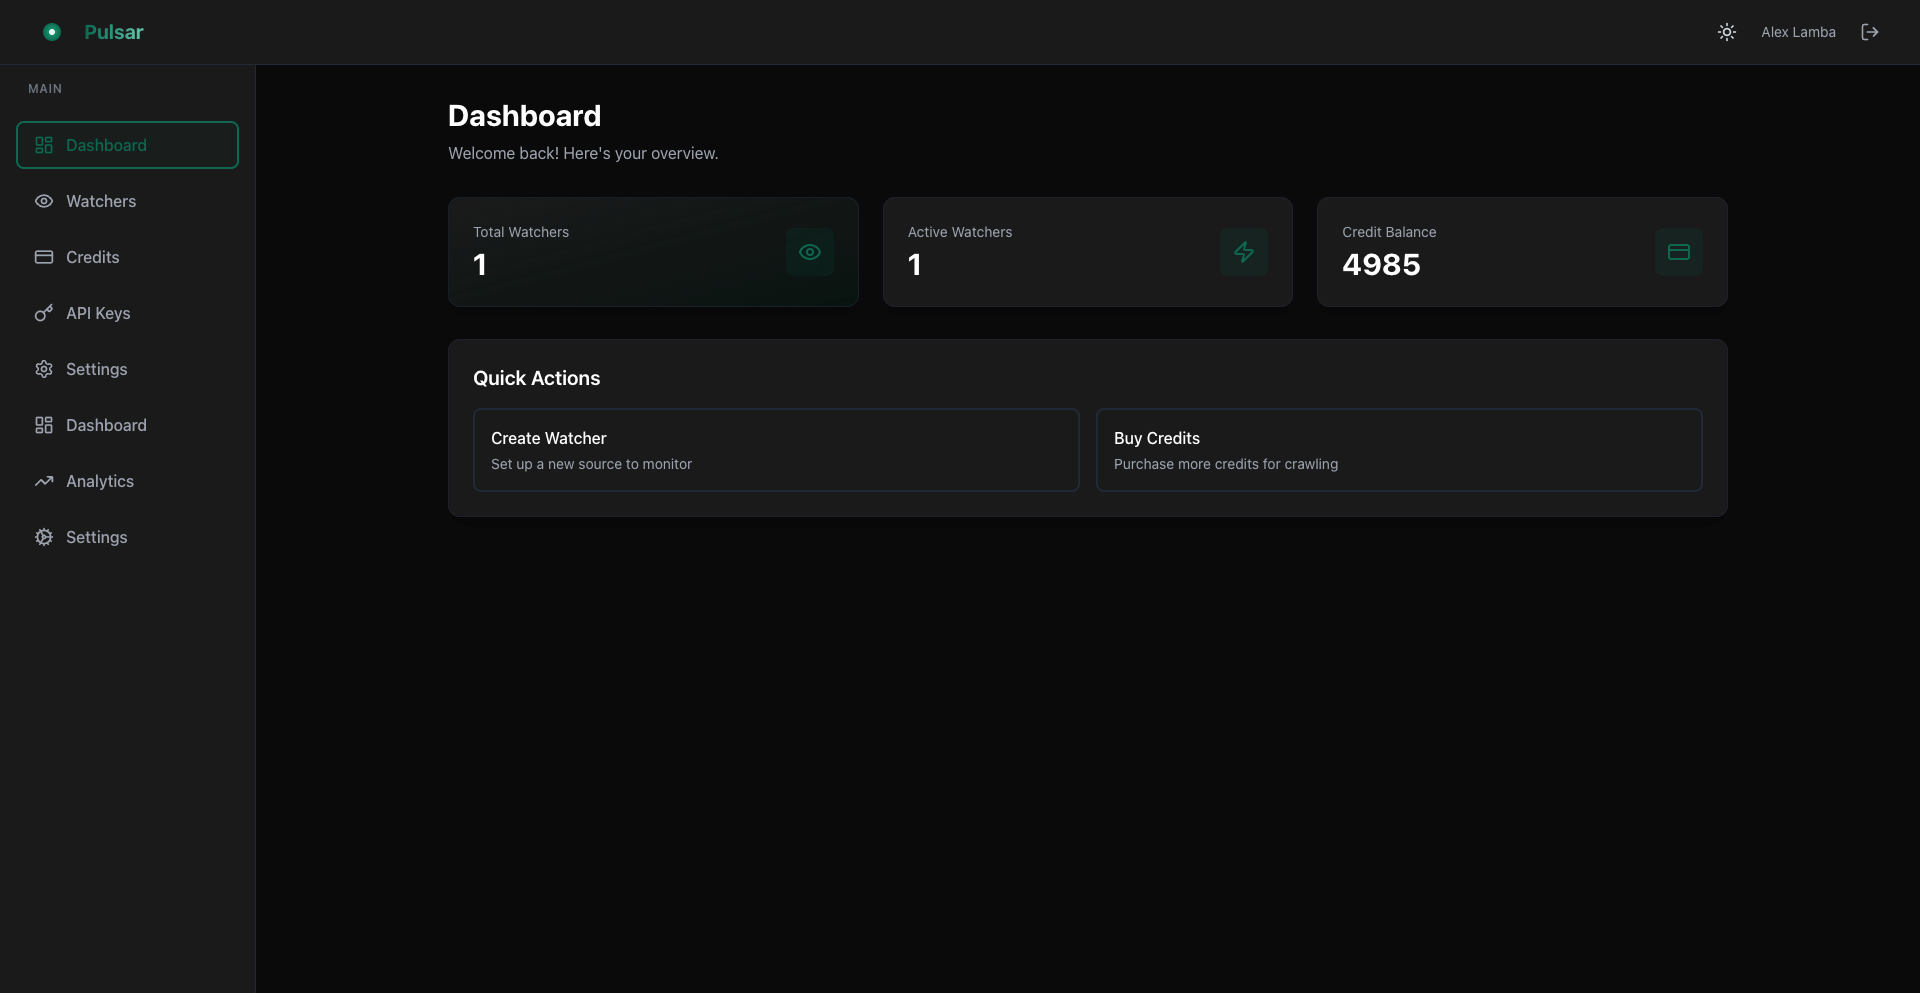Click the Pulsar logo icon
This screenshot has width=1920, height=993.
(52, 32)
